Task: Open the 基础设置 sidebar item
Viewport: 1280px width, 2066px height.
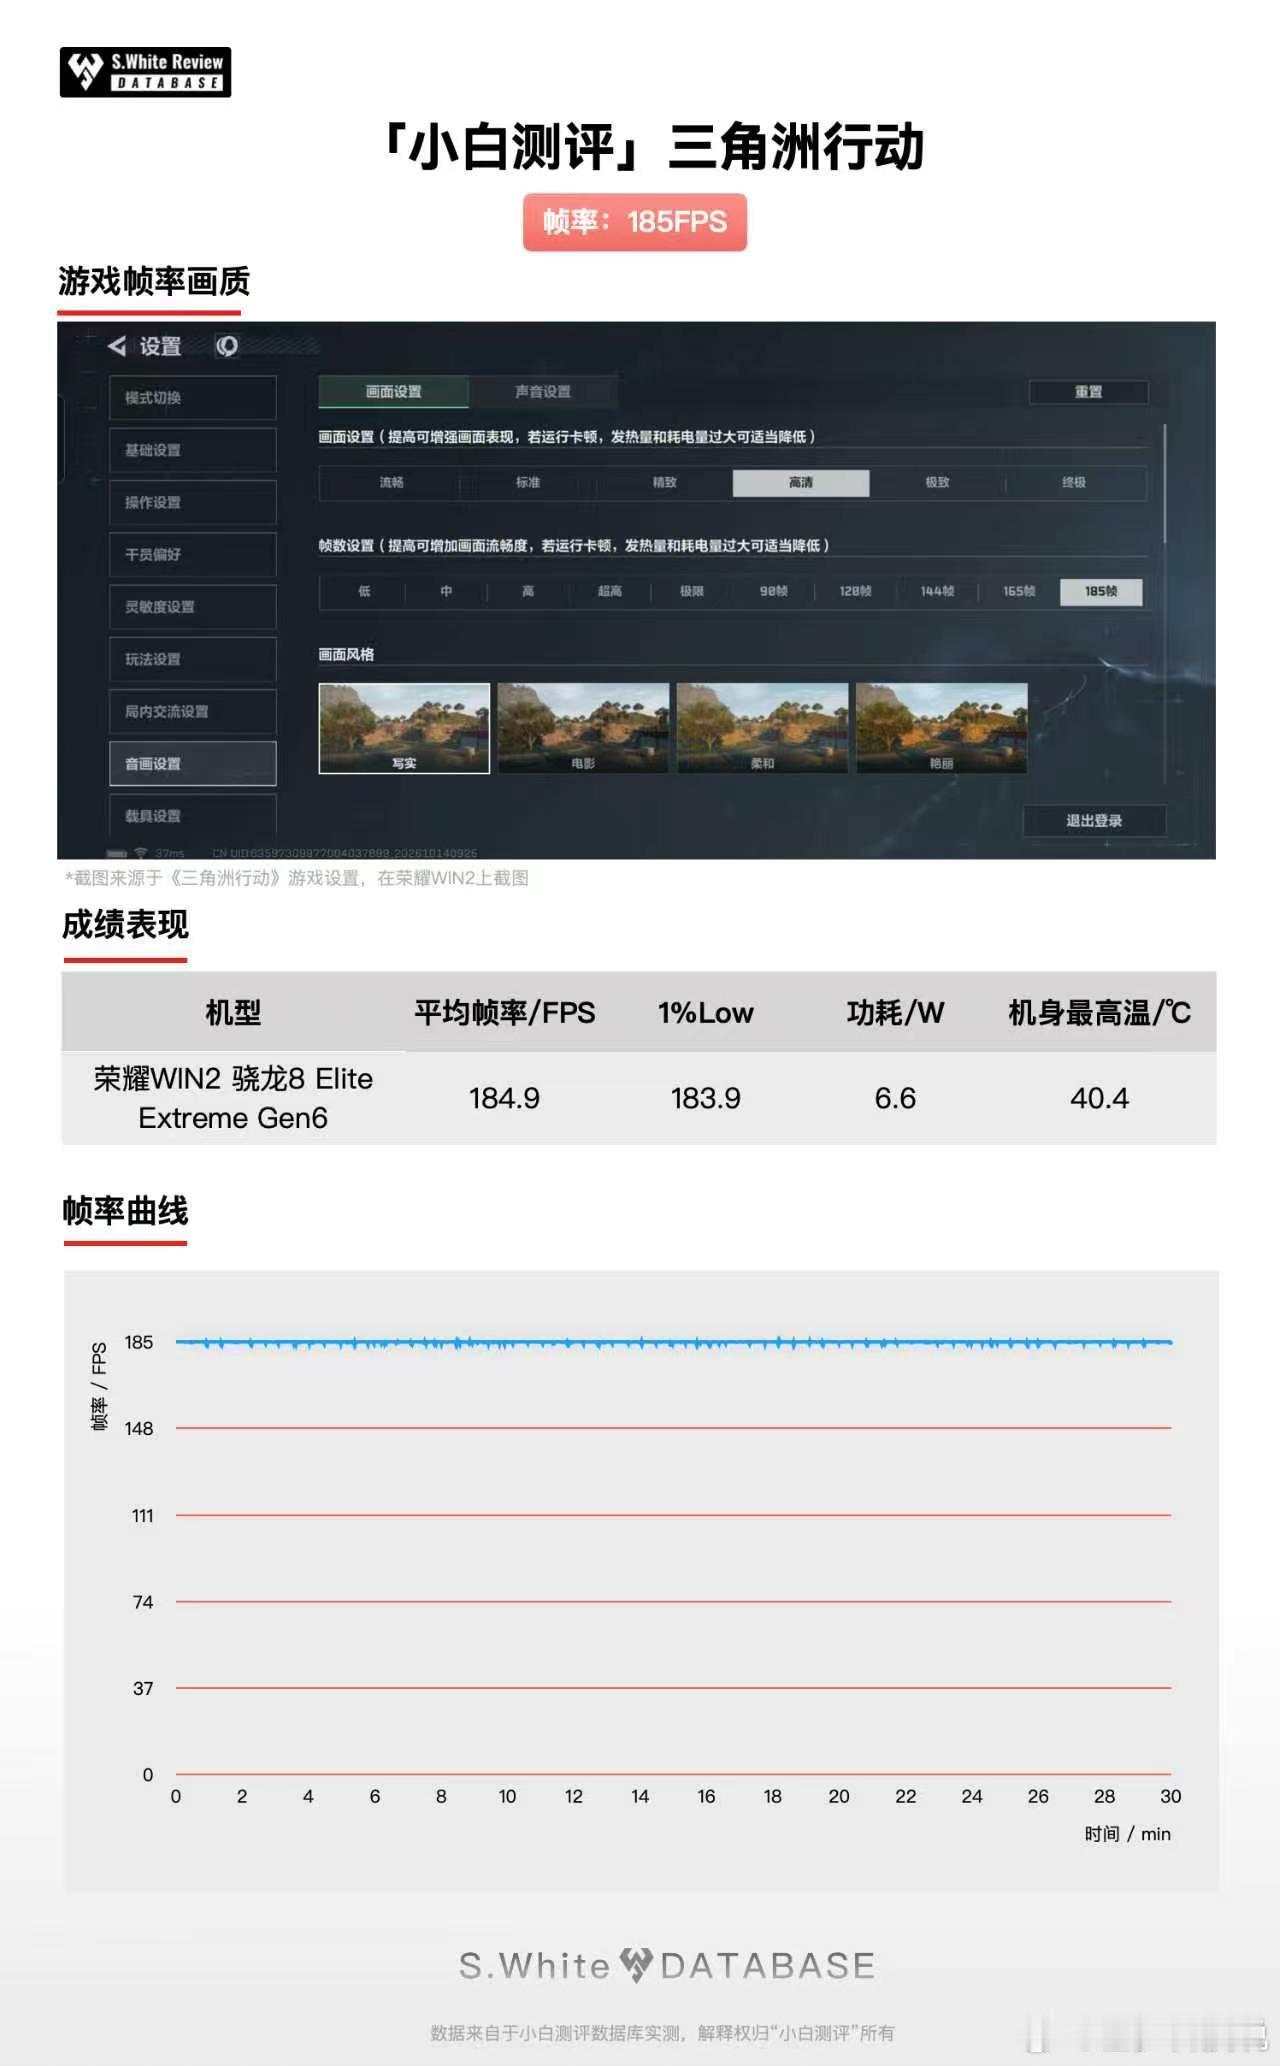Action: pos(192,450)
